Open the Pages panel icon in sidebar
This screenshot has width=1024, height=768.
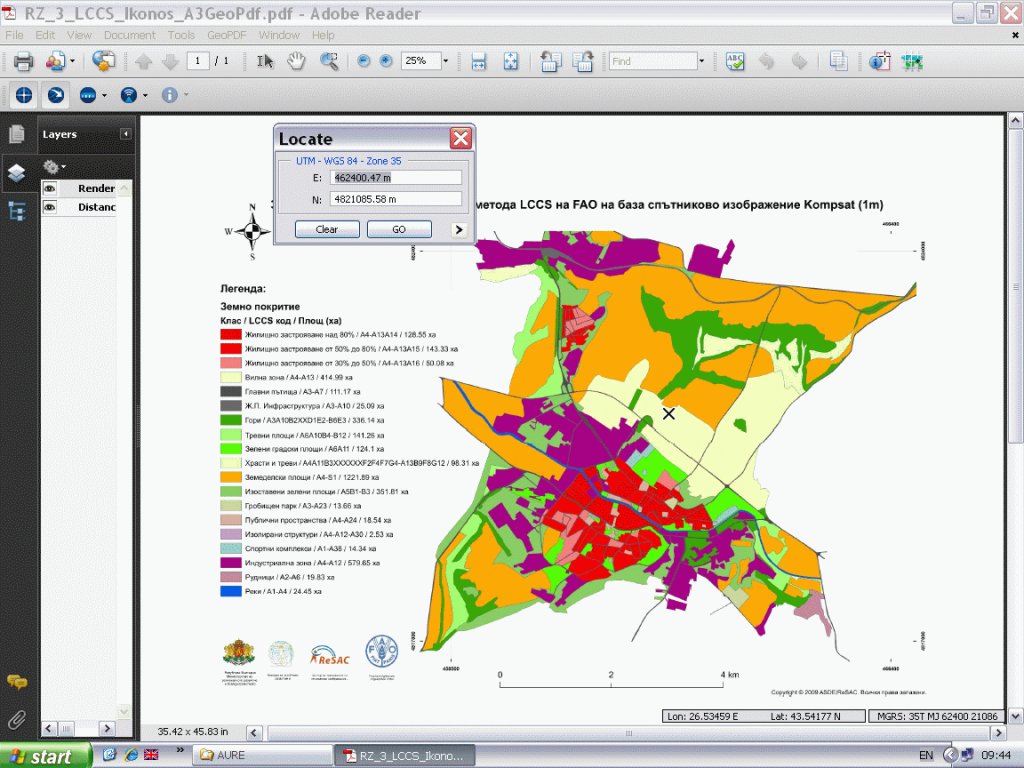point(17,134)
